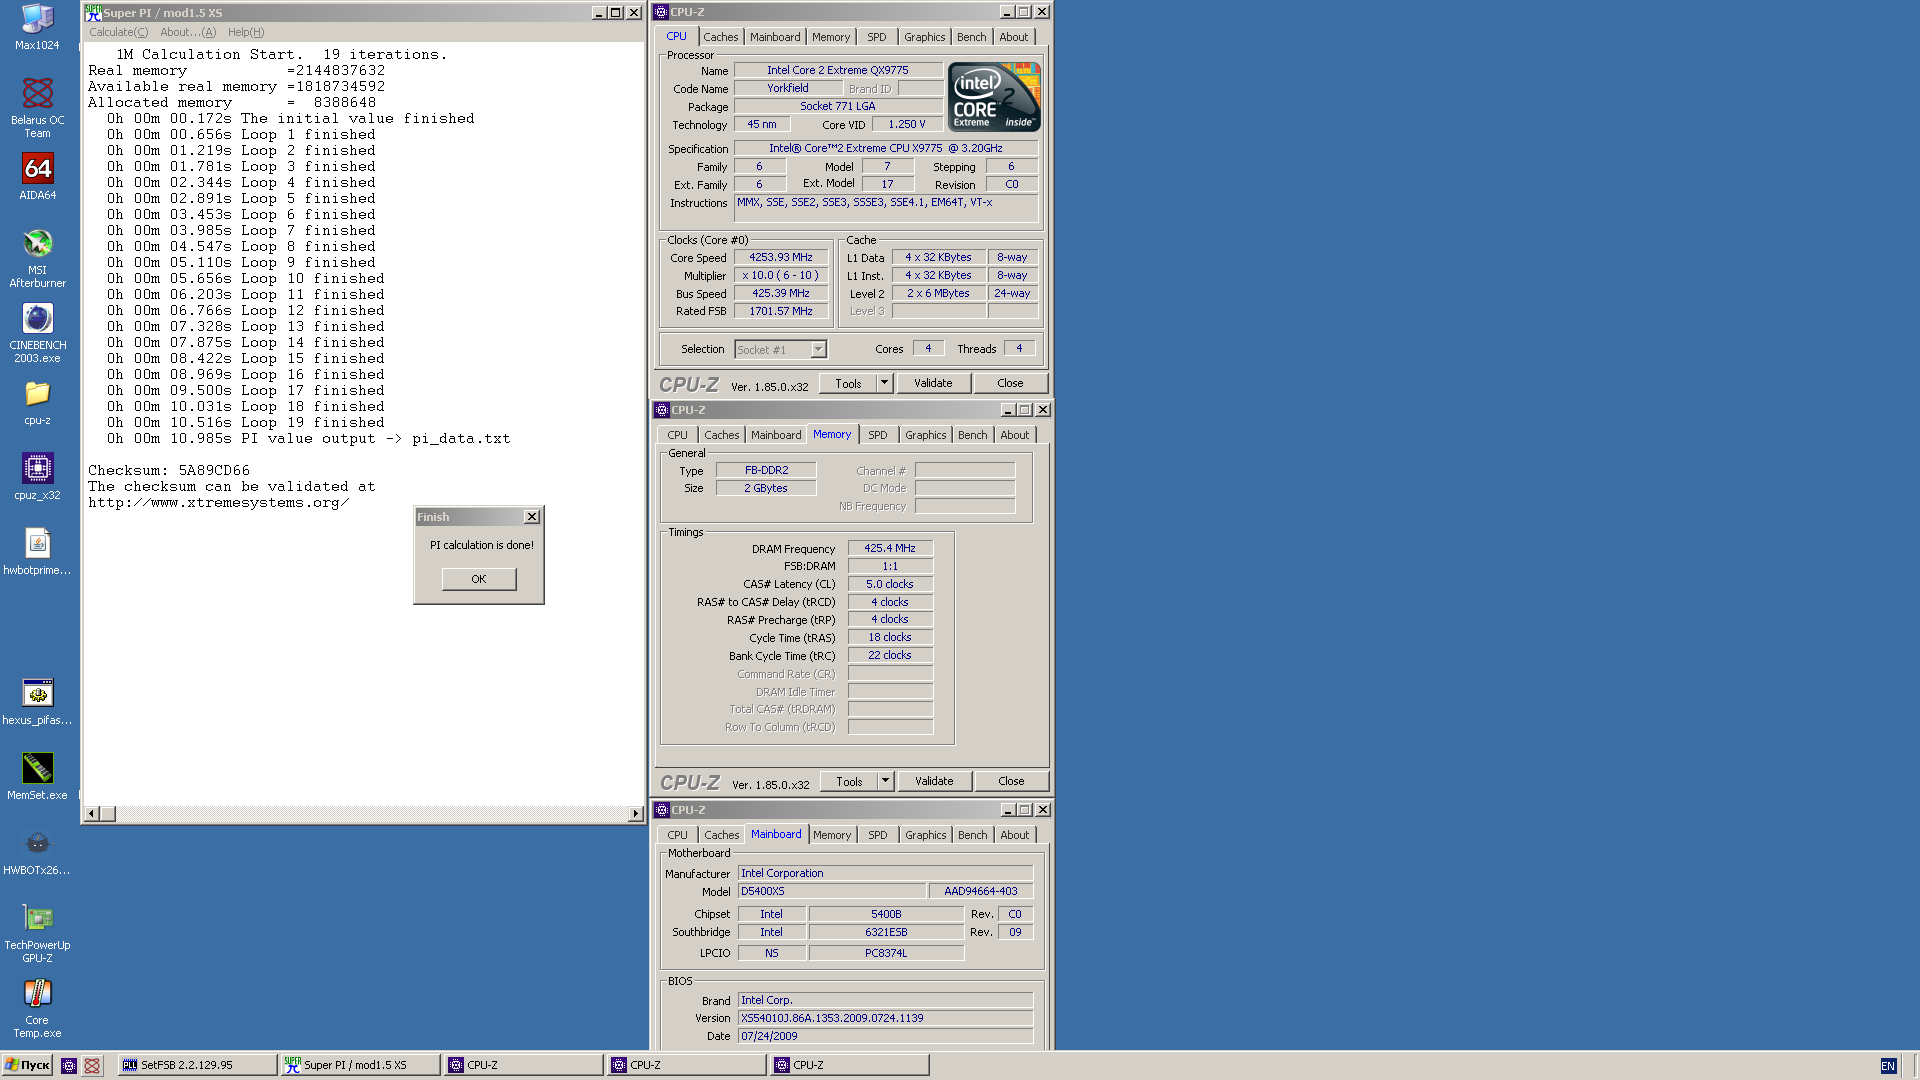Open SPD tab in Memory CPU-Z window

[x=878, y=435]
